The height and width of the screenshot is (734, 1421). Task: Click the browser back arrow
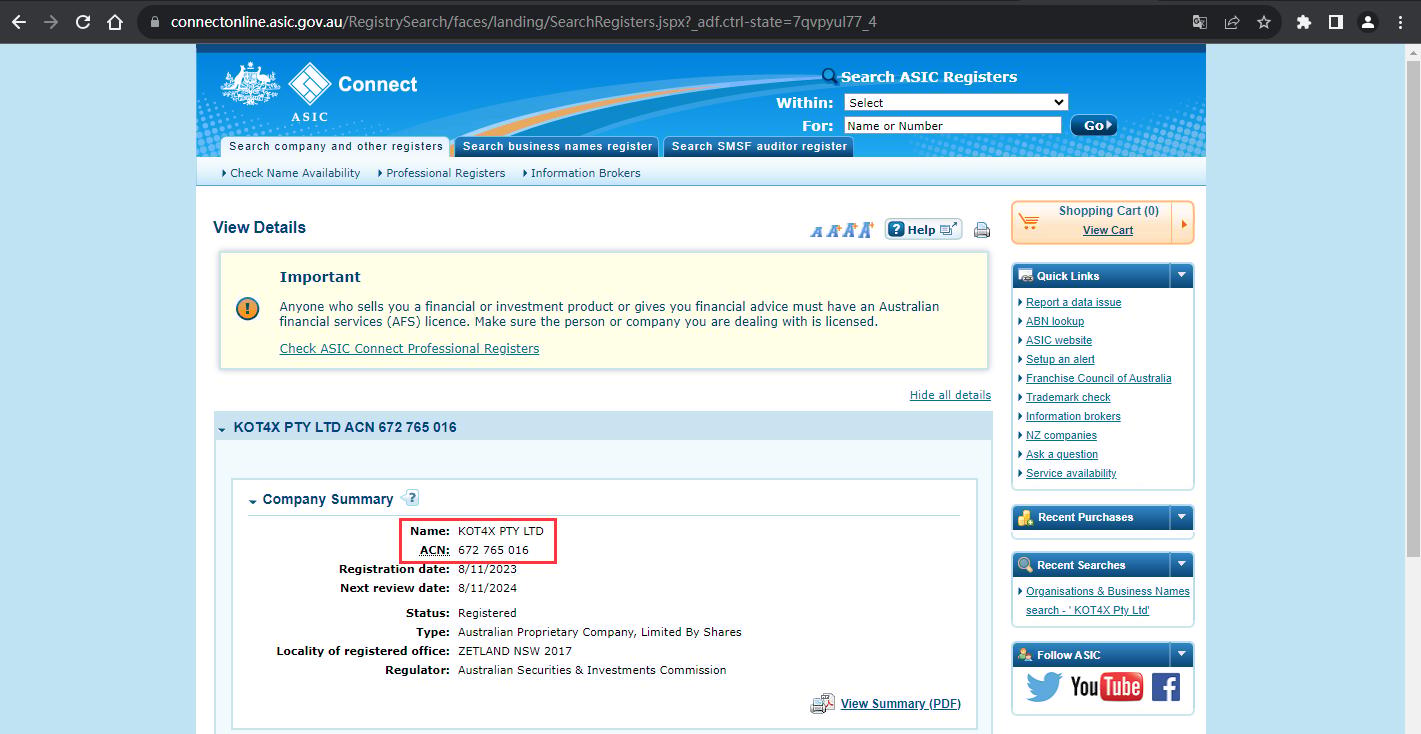coord(19,22)
